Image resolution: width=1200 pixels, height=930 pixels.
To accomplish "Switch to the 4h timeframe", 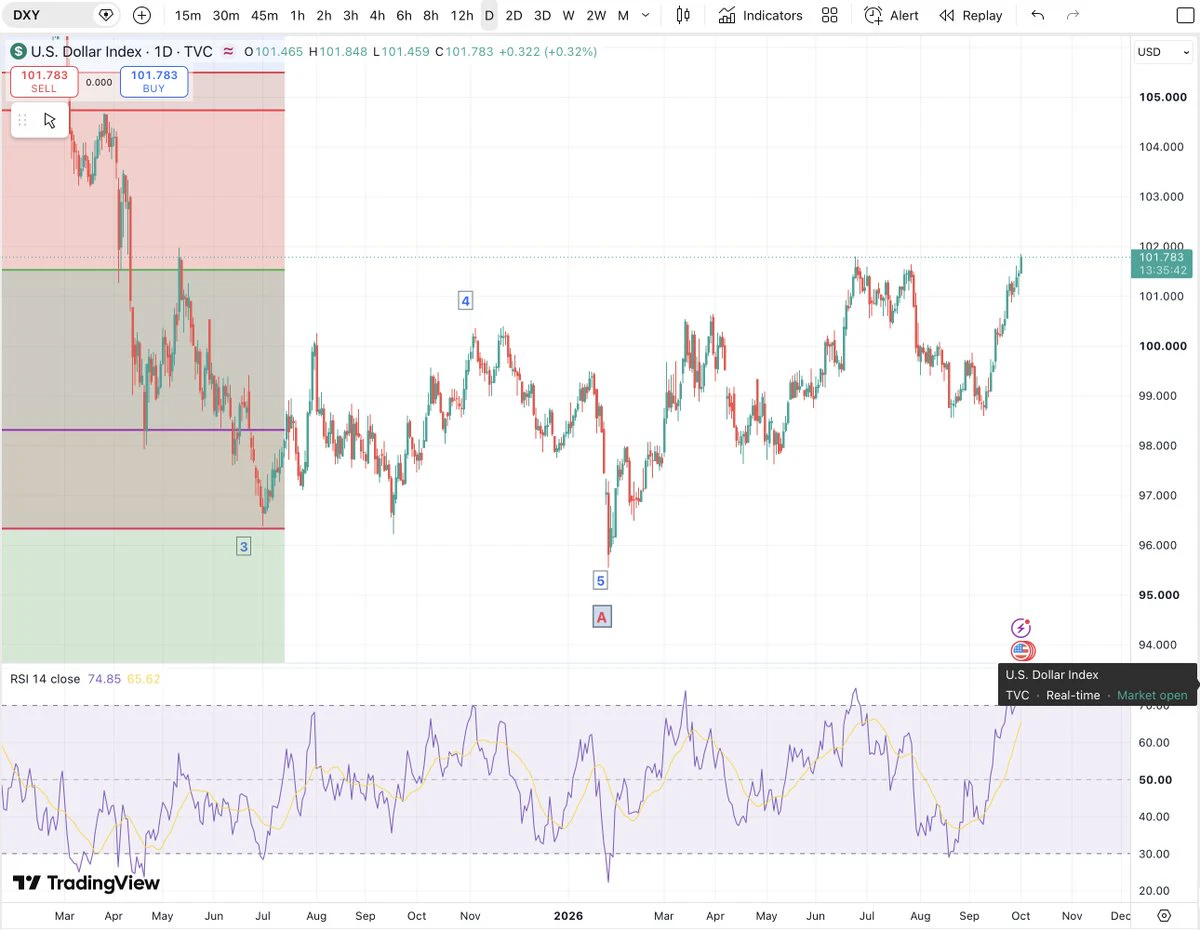I will coord(377,15).
